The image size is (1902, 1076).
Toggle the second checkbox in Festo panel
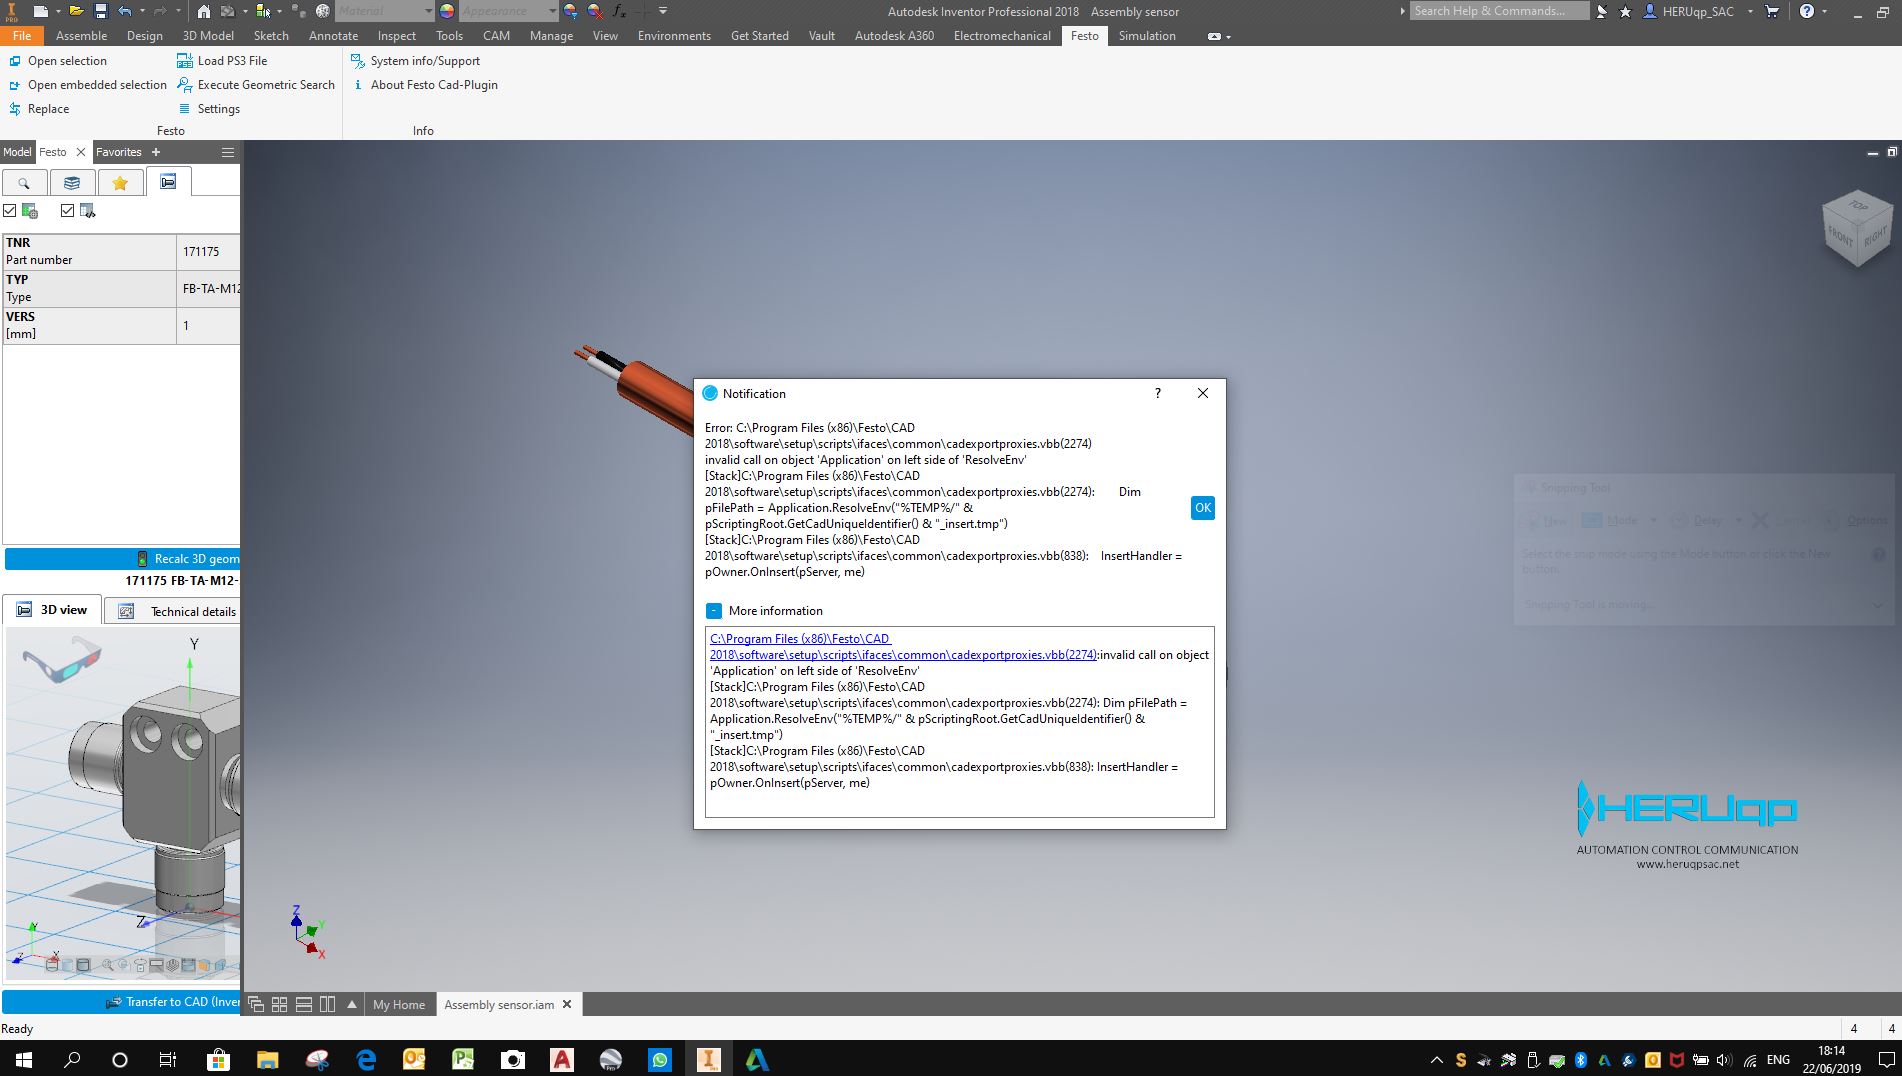pyautogui.click(x=67, y=210)
